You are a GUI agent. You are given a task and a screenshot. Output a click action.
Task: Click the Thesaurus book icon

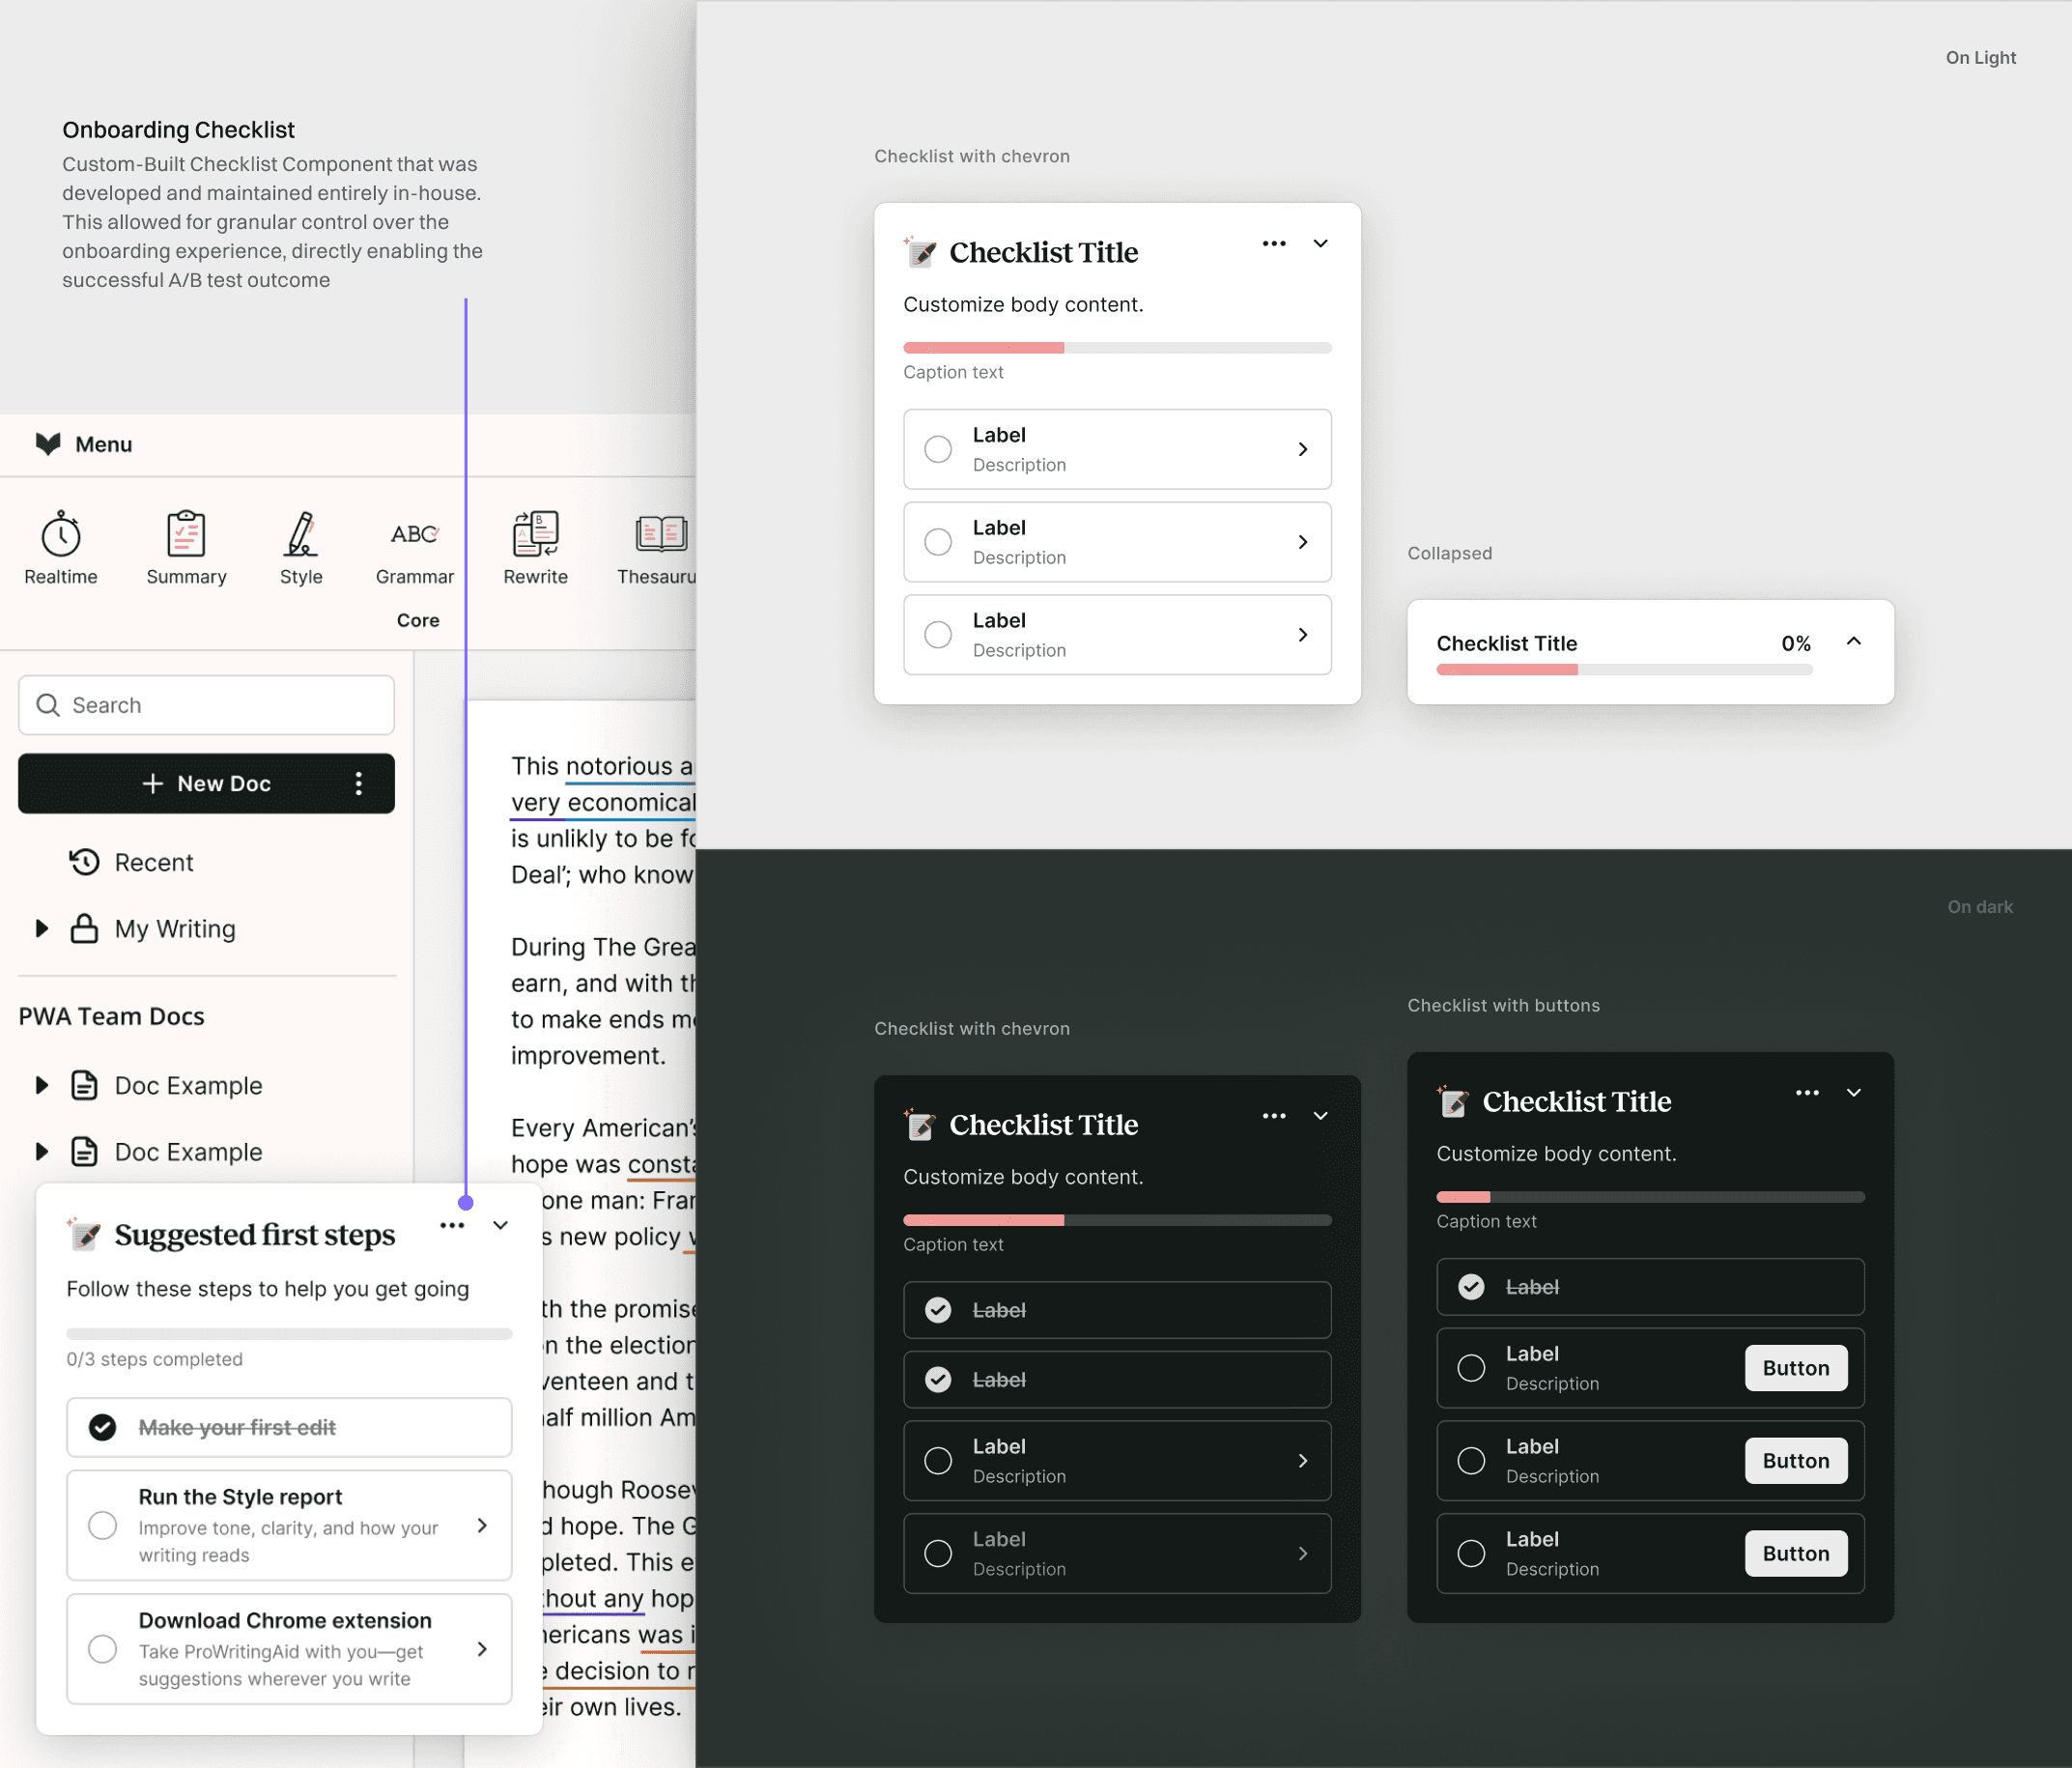pos(660,534)
